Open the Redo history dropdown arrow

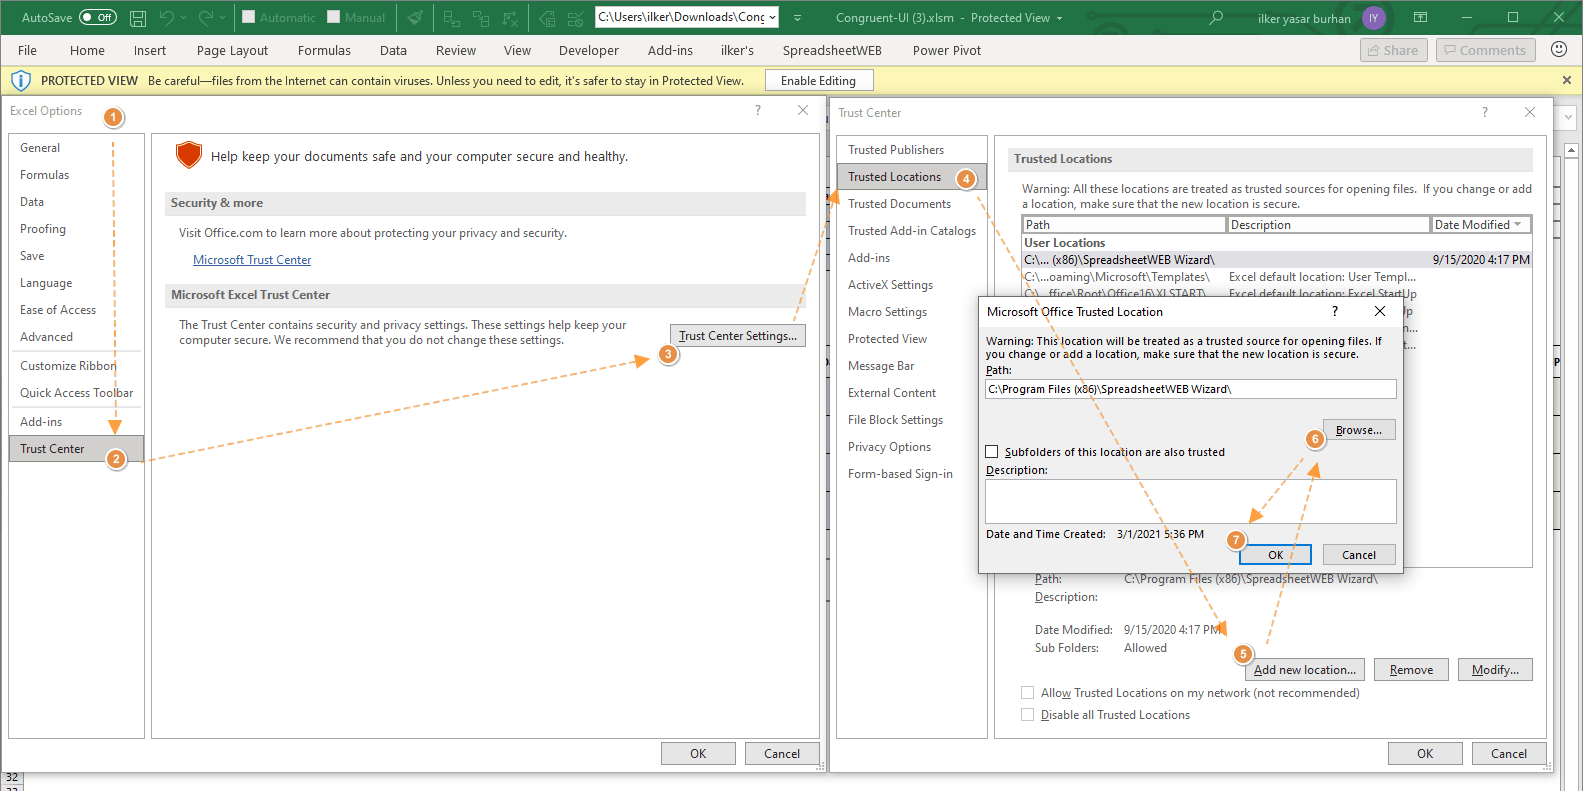[x=222, y=18]
